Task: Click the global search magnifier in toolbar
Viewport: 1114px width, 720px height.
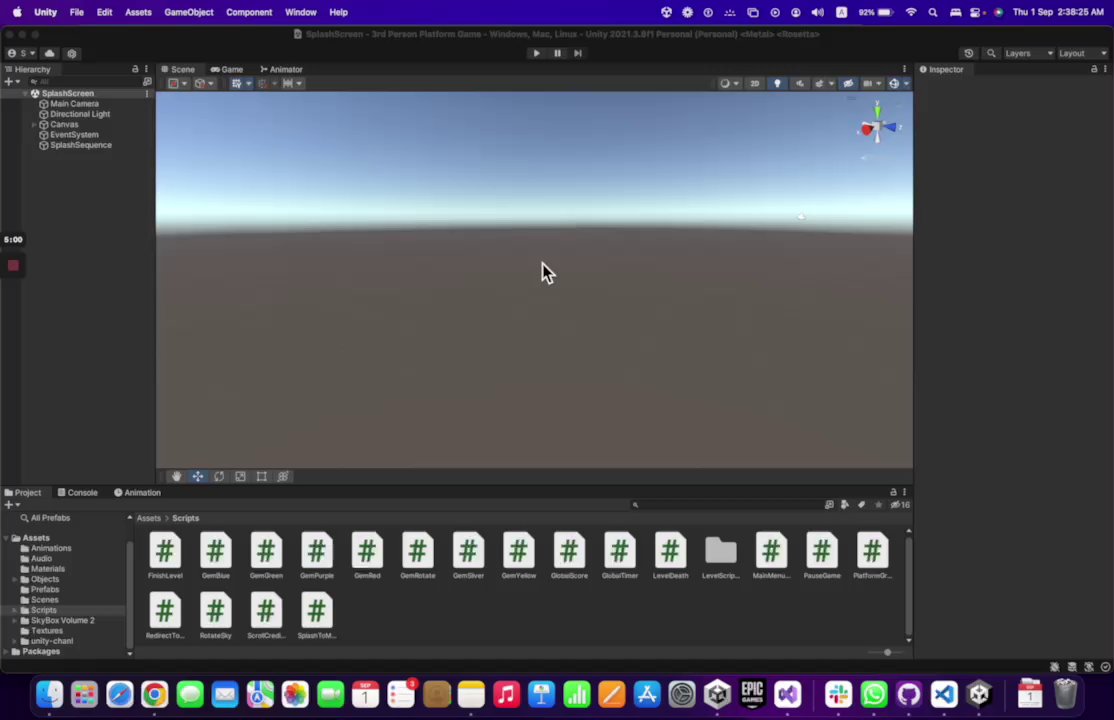Action: coord(991,53)
